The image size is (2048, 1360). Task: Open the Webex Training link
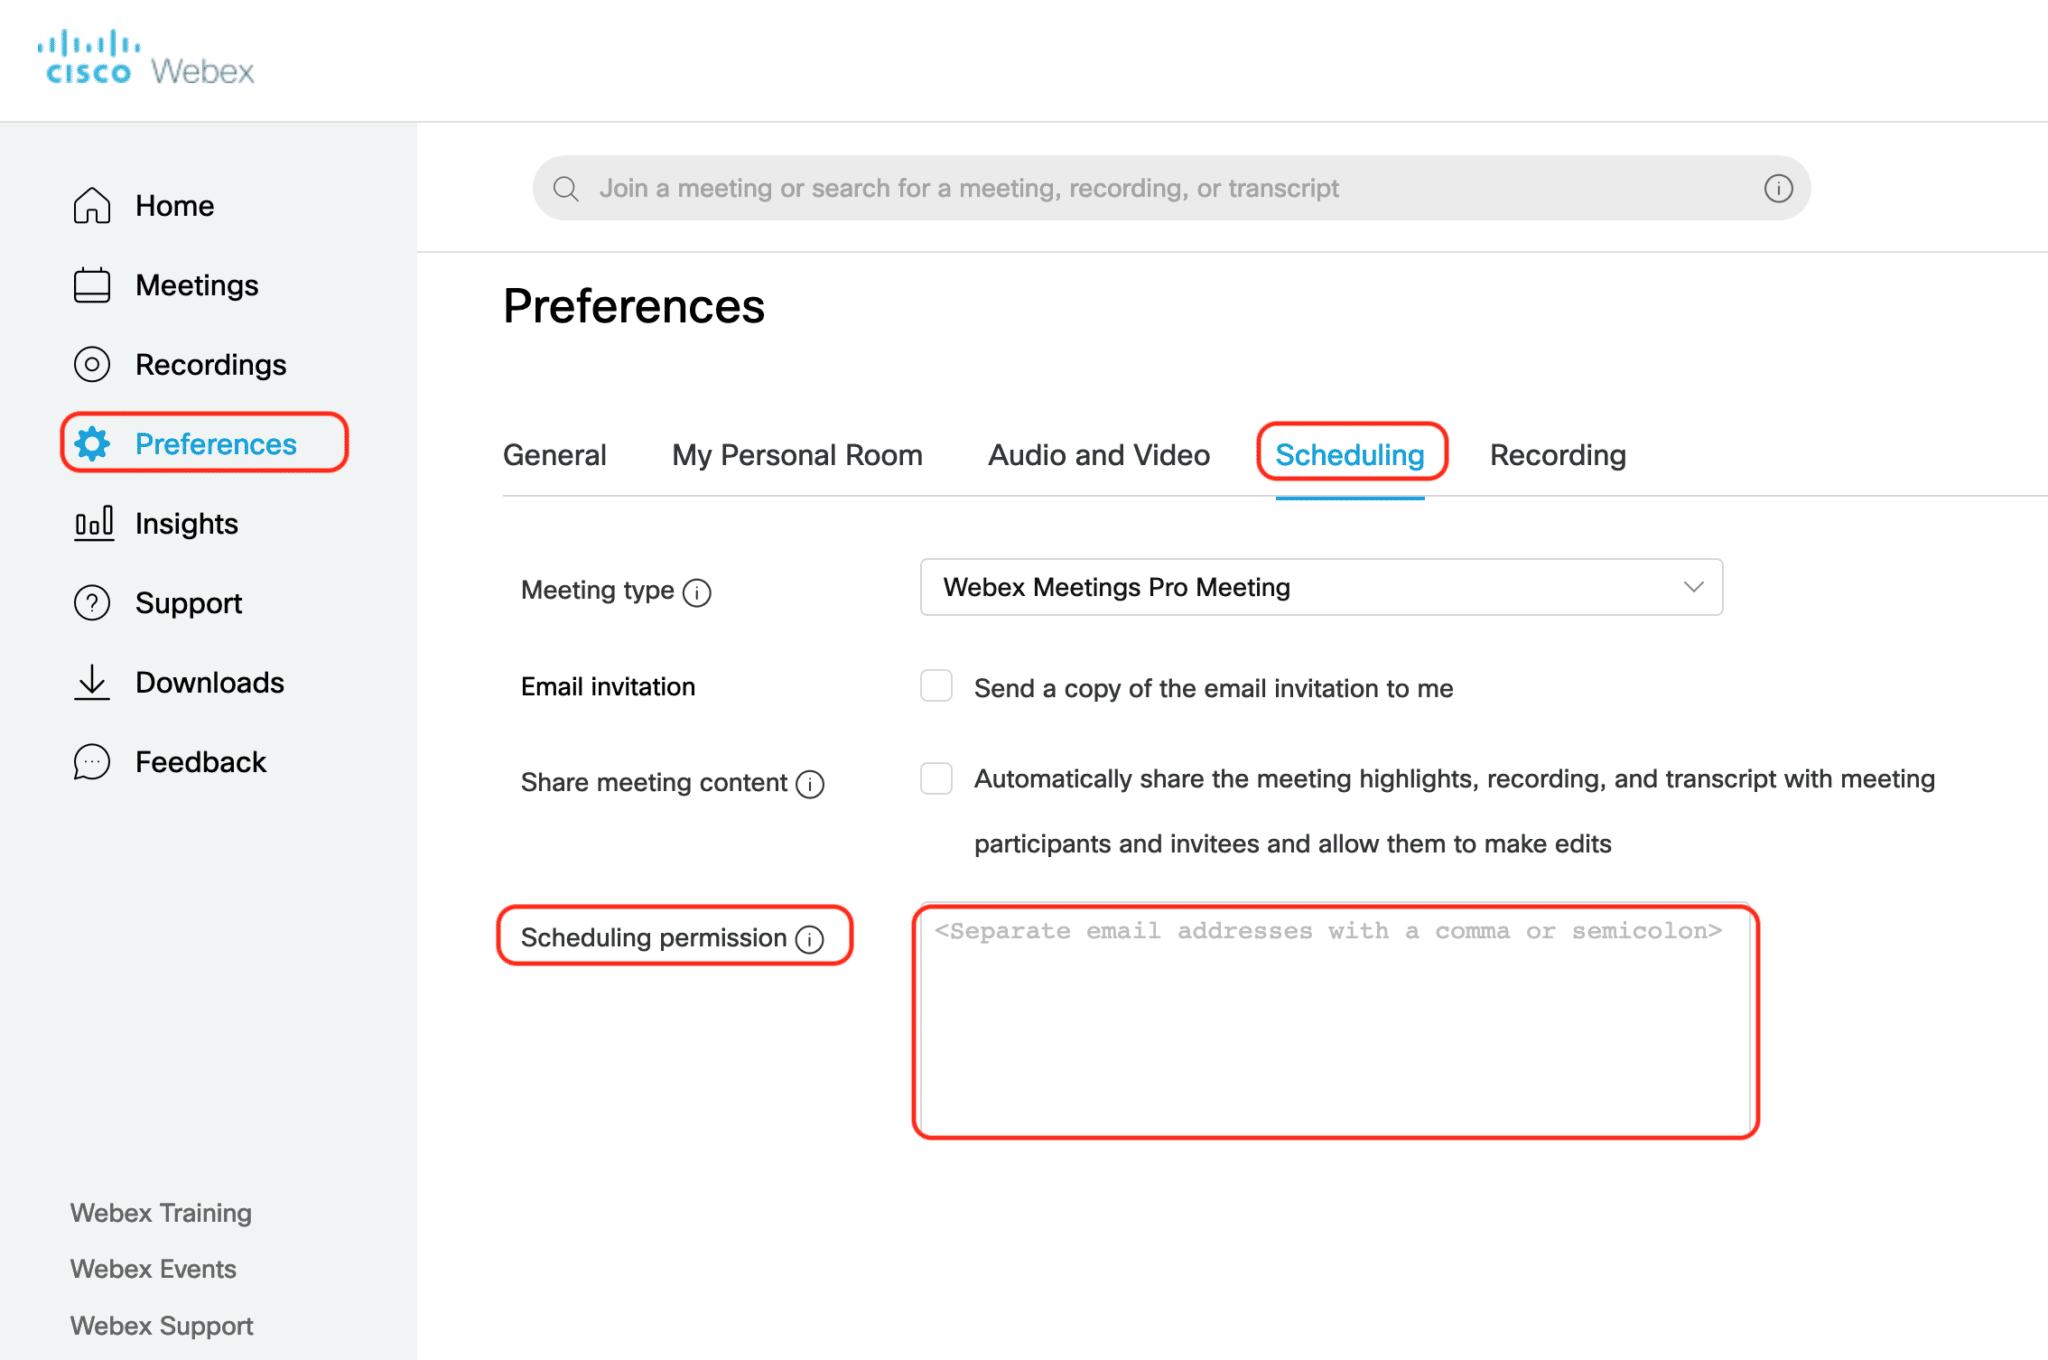click(x=160, y=1212)
